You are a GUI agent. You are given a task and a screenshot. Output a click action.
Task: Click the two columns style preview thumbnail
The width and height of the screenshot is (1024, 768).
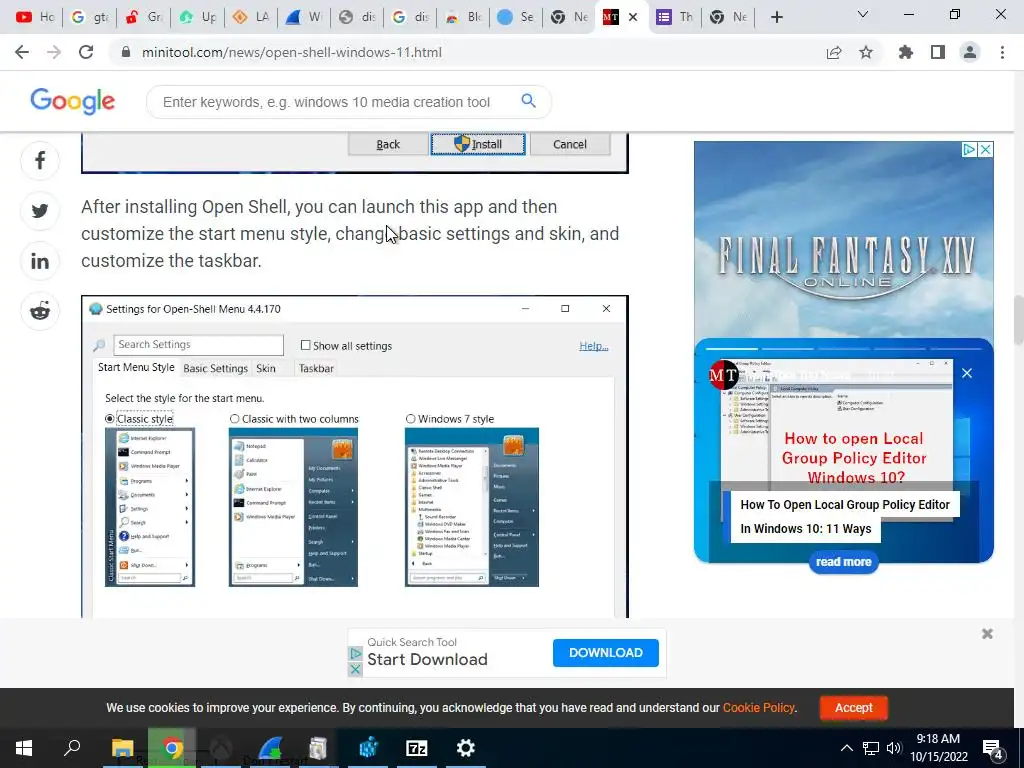pyautogui.click(x=293, y=507)
